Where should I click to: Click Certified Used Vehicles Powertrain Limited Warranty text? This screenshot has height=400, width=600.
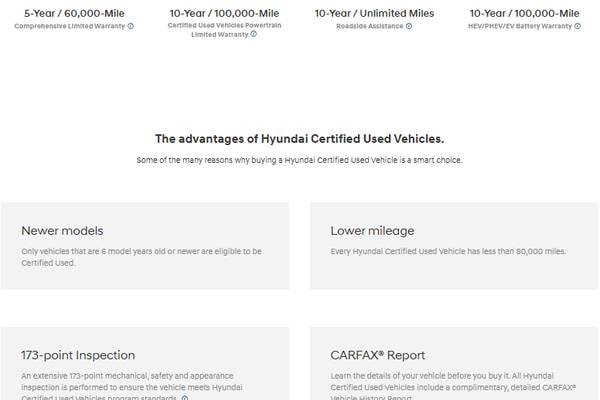pos(224,30)
